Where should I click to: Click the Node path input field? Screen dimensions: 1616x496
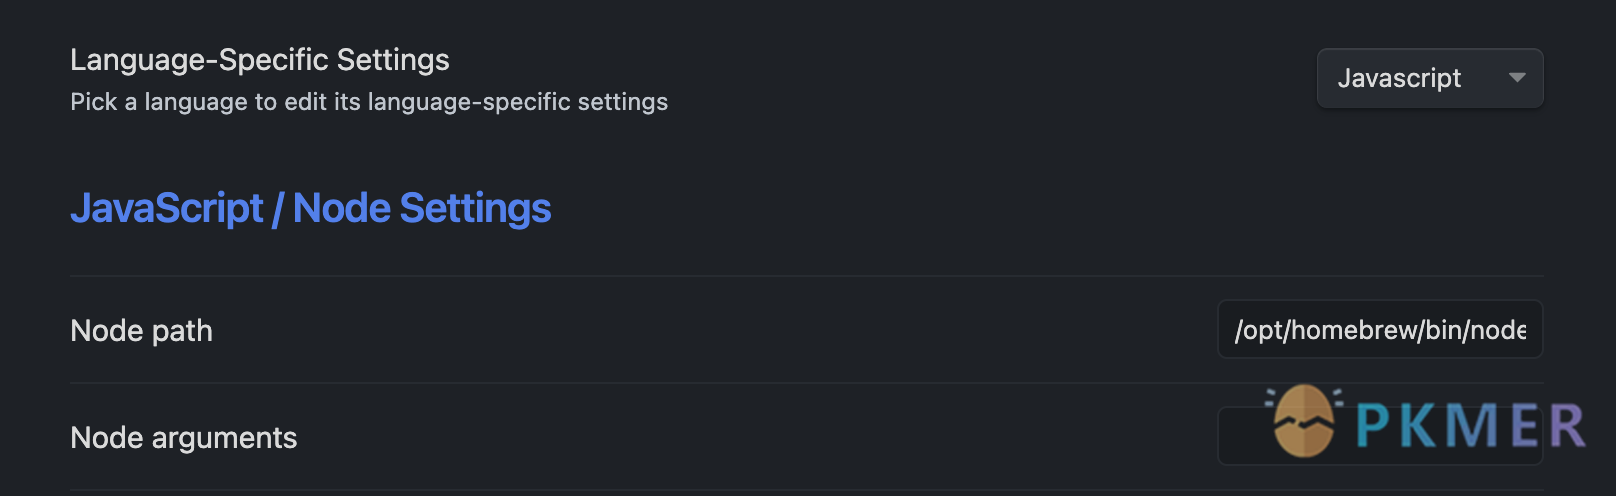(1379, 330)
